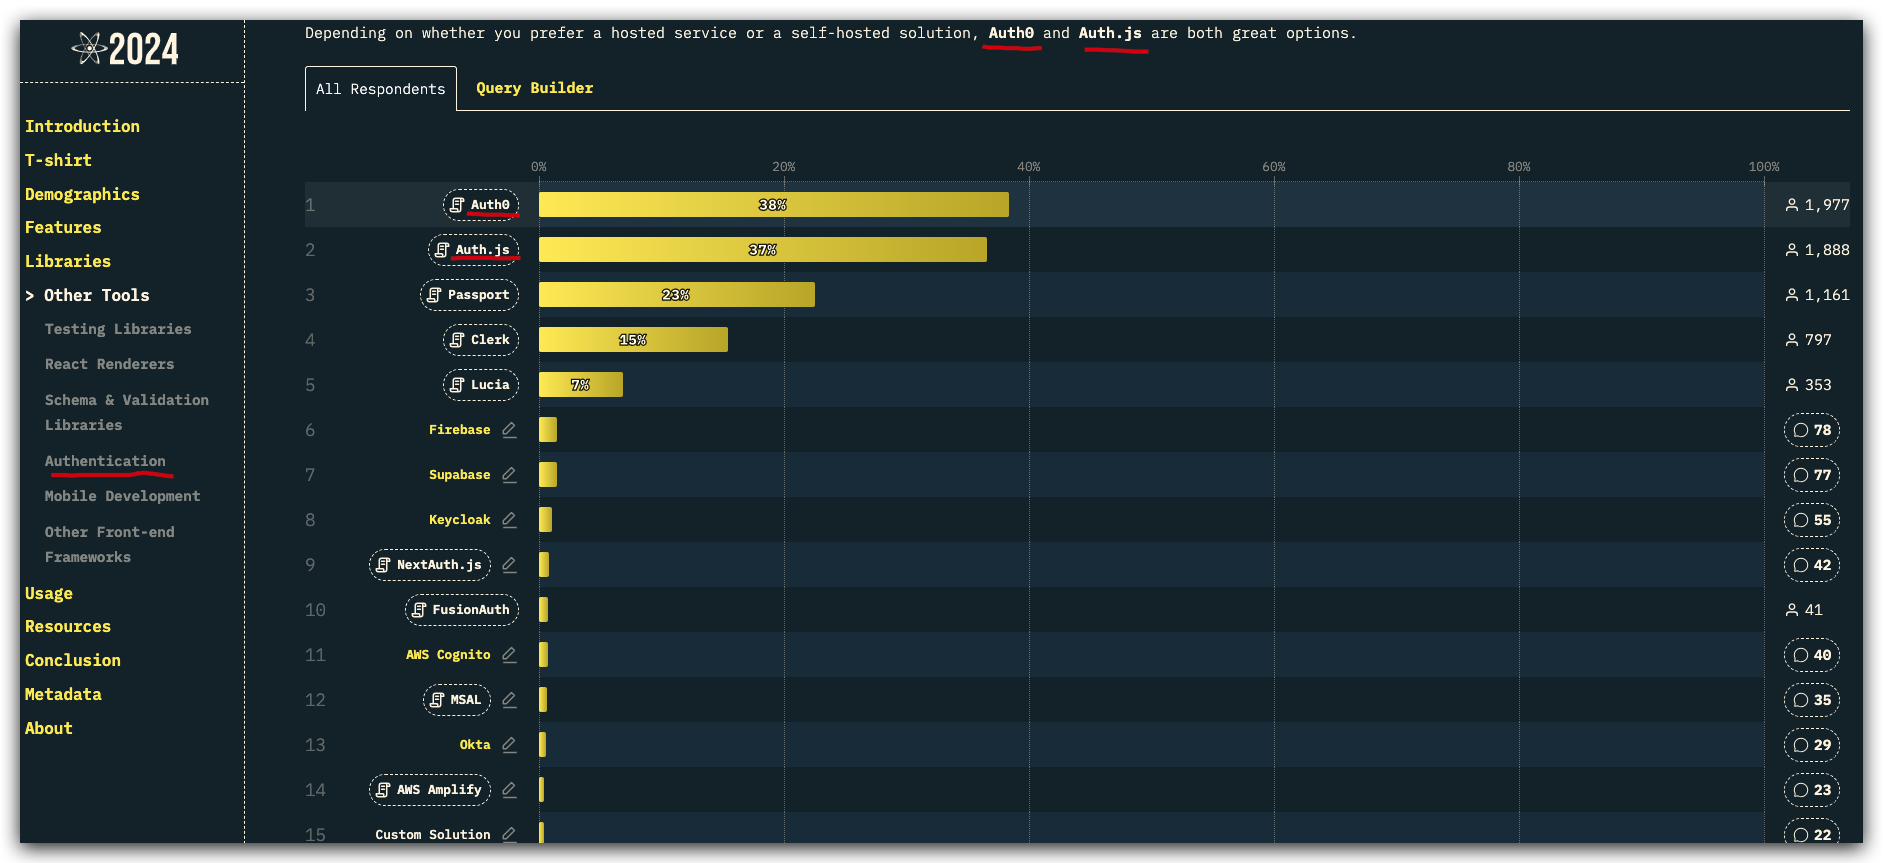Navigate to Demographics
The height and width of the screenshot is (863, 1883).
[x=82, y=194]
